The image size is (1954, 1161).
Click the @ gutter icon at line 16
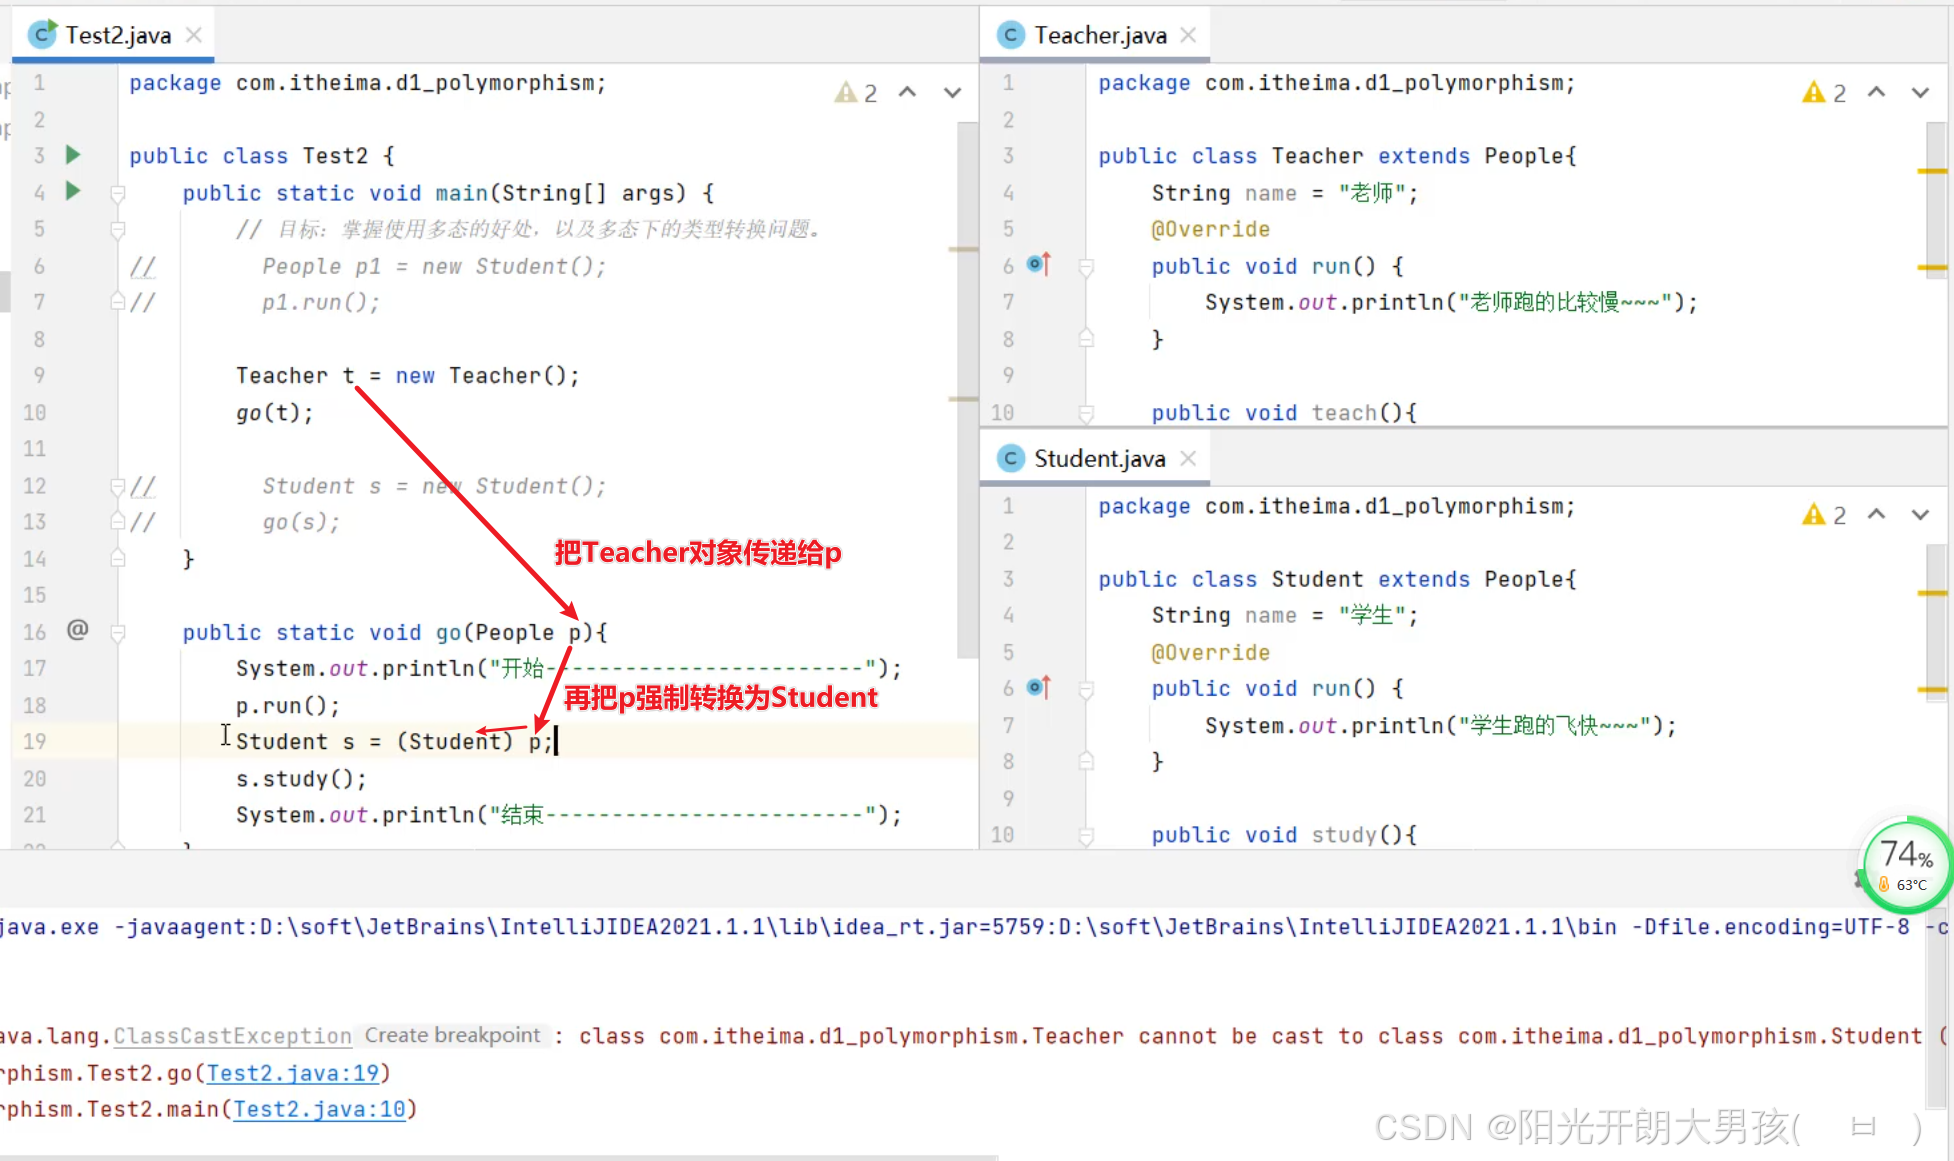point(78,630)
